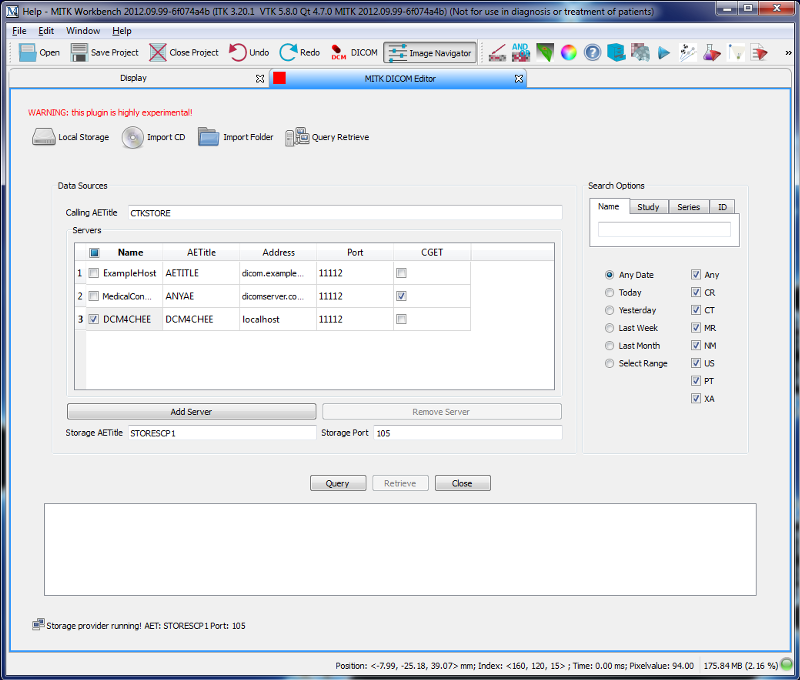Uncheck the CT modality checkbox

click(695, 310)
